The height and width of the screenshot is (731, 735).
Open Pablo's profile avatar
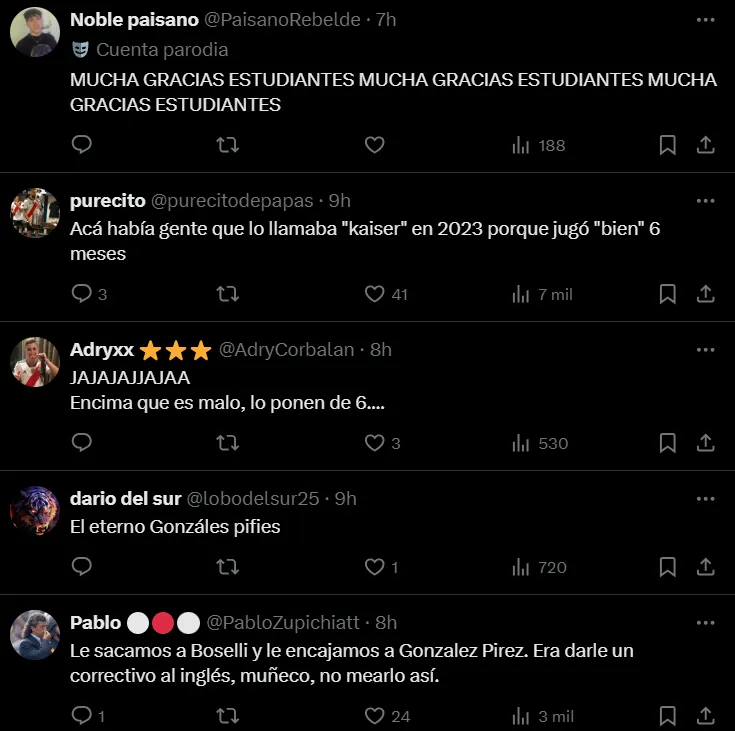pos(35,634)
